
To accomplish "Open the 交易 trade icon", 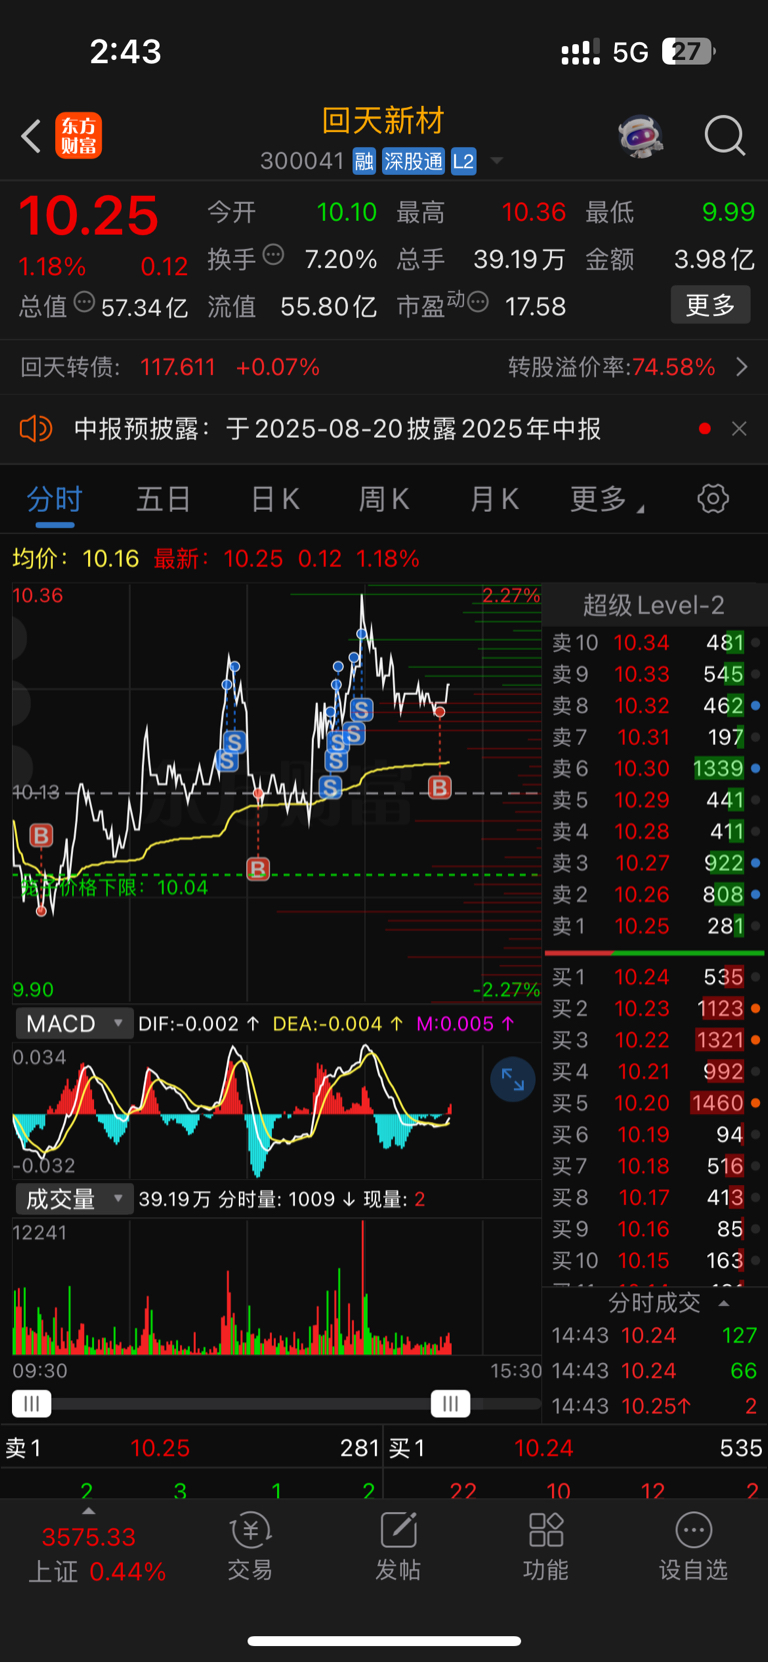I will 250,1546.
